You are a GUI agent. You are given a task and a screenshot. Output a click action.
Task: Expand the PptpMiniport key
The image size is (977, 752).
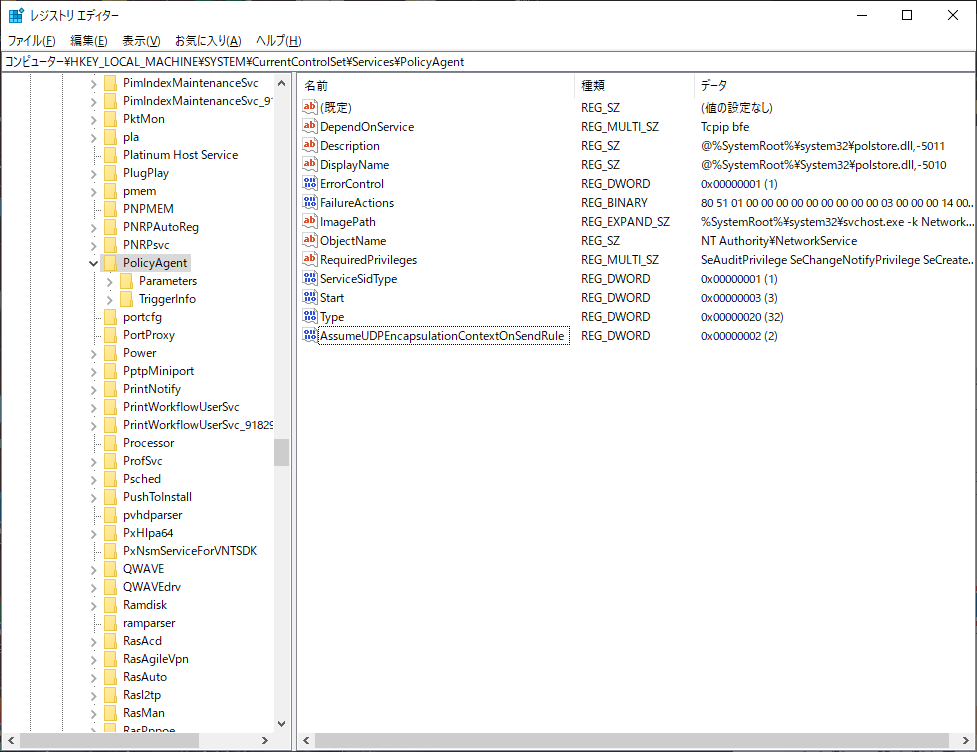pos(93,371)
